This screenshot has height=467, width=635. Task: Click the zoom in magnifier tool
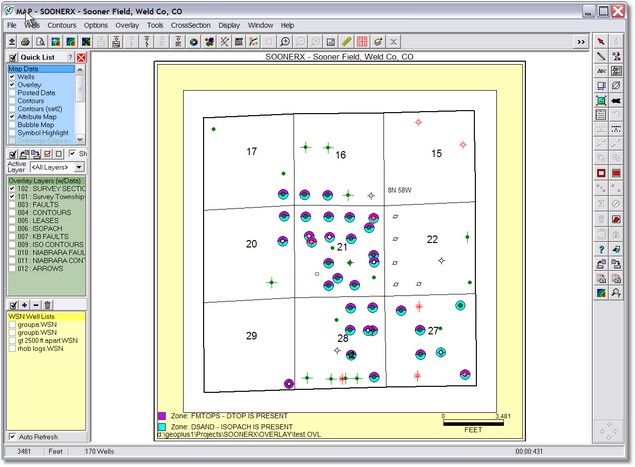286,42
